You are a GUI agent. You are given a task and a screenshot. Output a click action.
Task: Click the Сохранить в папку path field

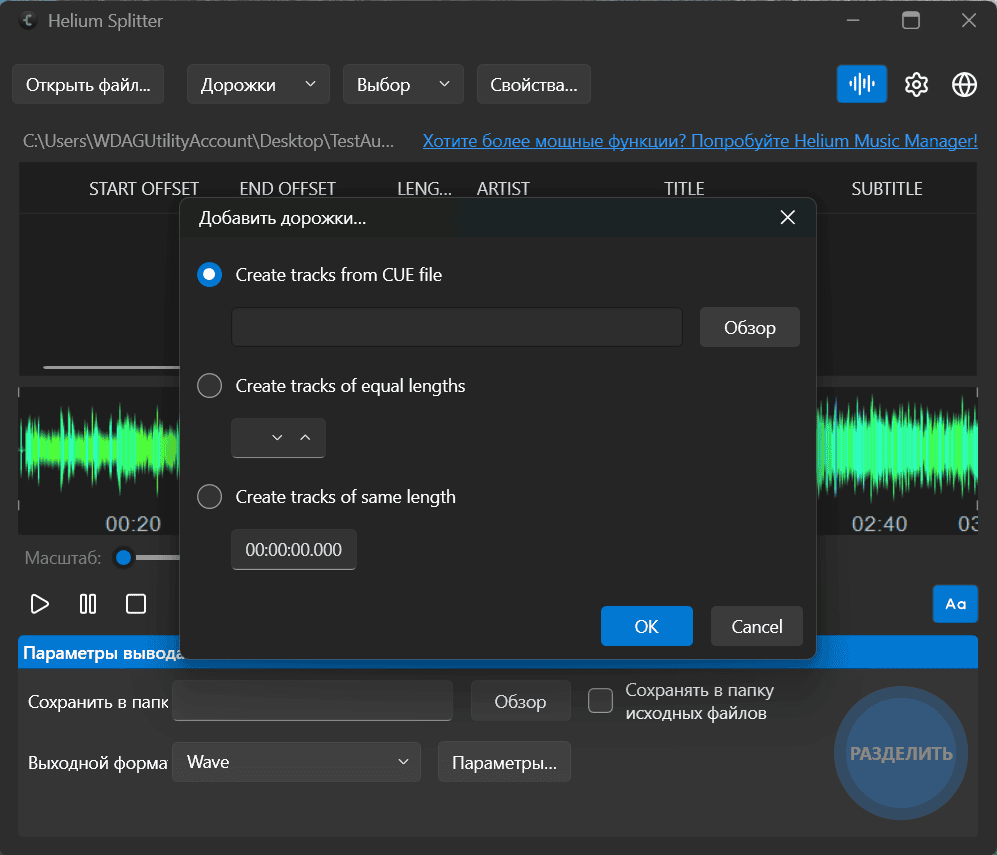[312, 701]
